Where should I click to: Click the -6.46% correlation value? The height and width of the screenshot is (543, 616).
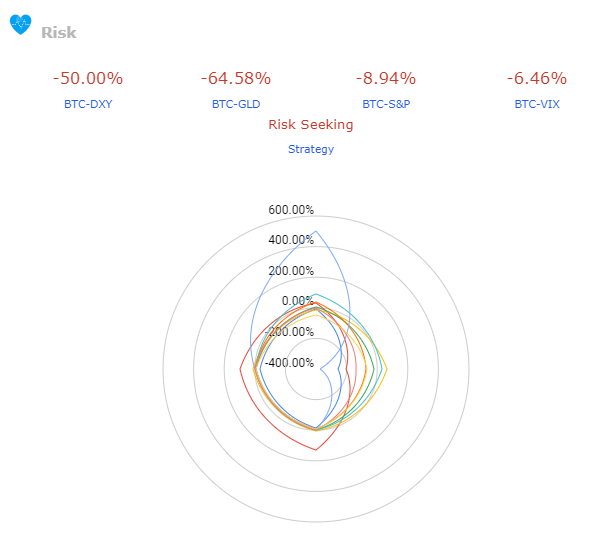(x=537, y=78)
